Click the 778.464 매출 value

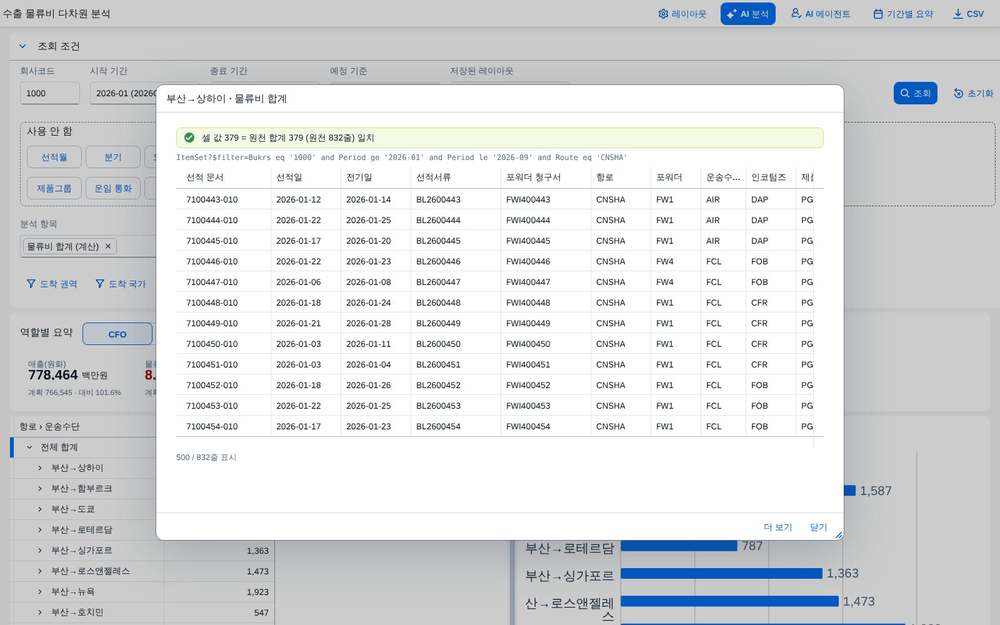click(53, 375)
